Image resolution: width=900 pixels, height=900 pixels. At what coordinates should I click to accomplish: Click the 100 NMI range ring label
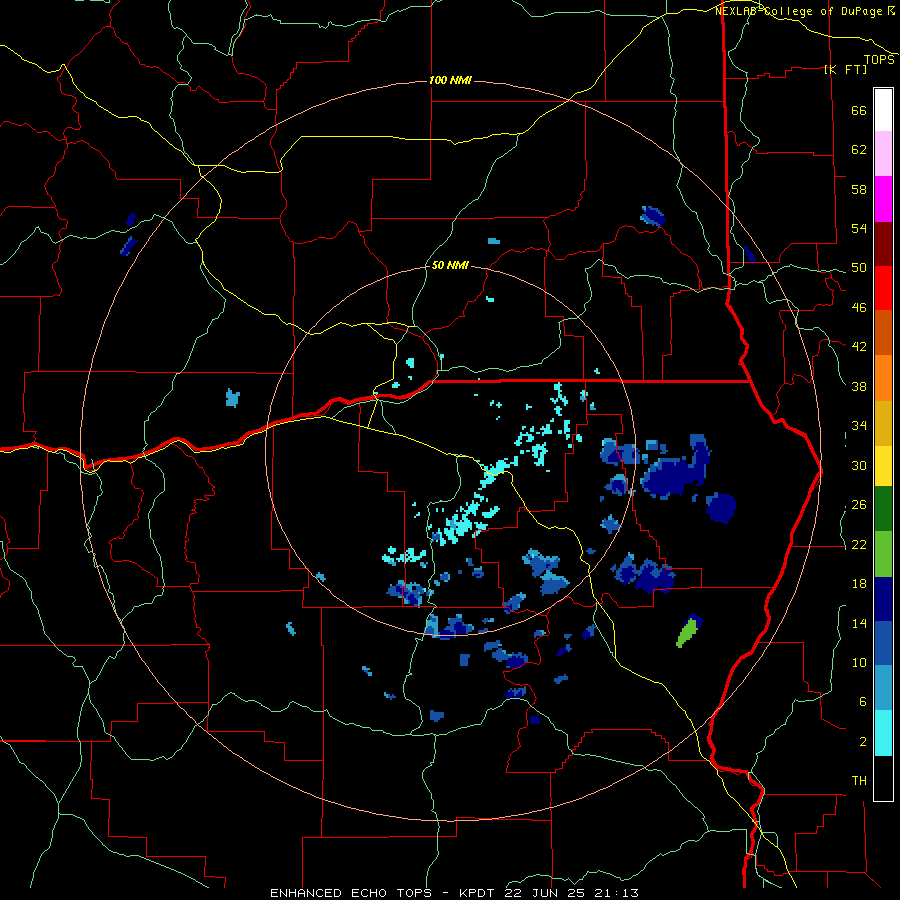click(x=450, y=80)
